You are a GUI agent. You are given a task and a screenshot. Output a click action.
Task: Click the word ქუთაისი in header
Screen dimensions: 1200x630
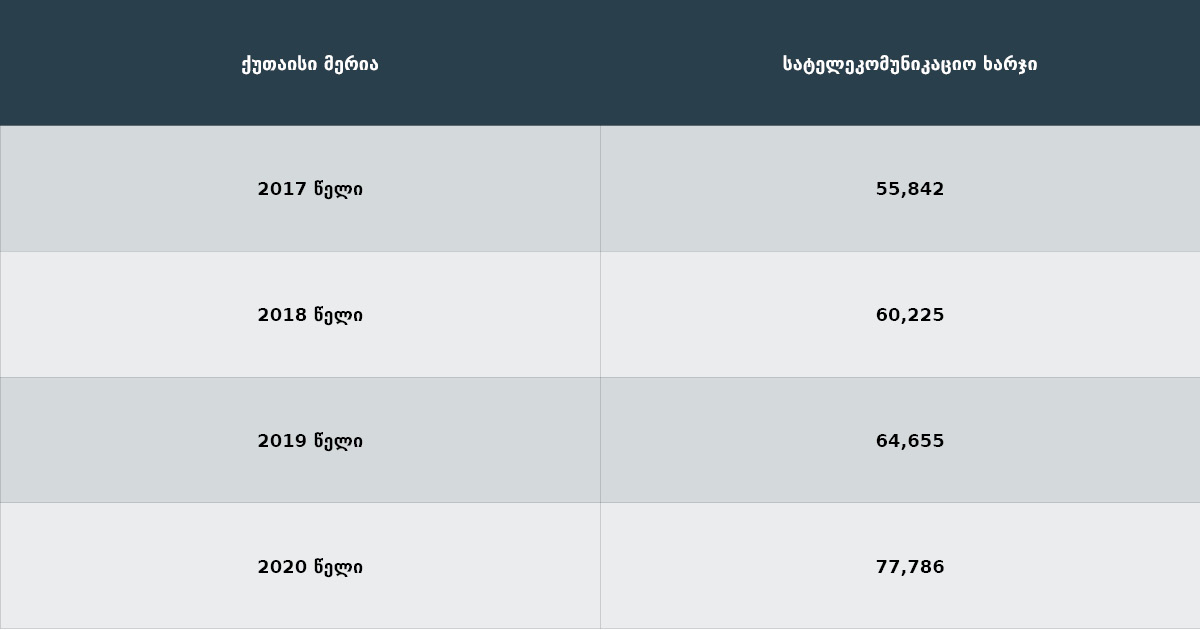tap(279, 64)
